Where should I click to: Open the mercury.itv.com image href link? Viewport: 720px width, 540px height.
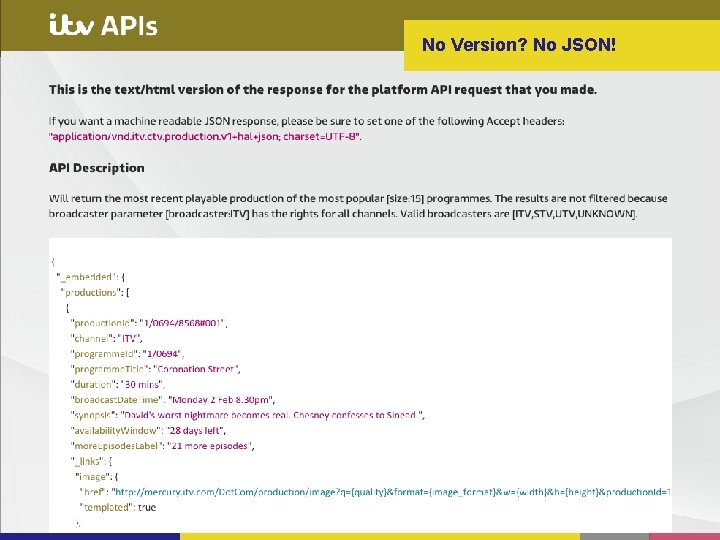392,492
